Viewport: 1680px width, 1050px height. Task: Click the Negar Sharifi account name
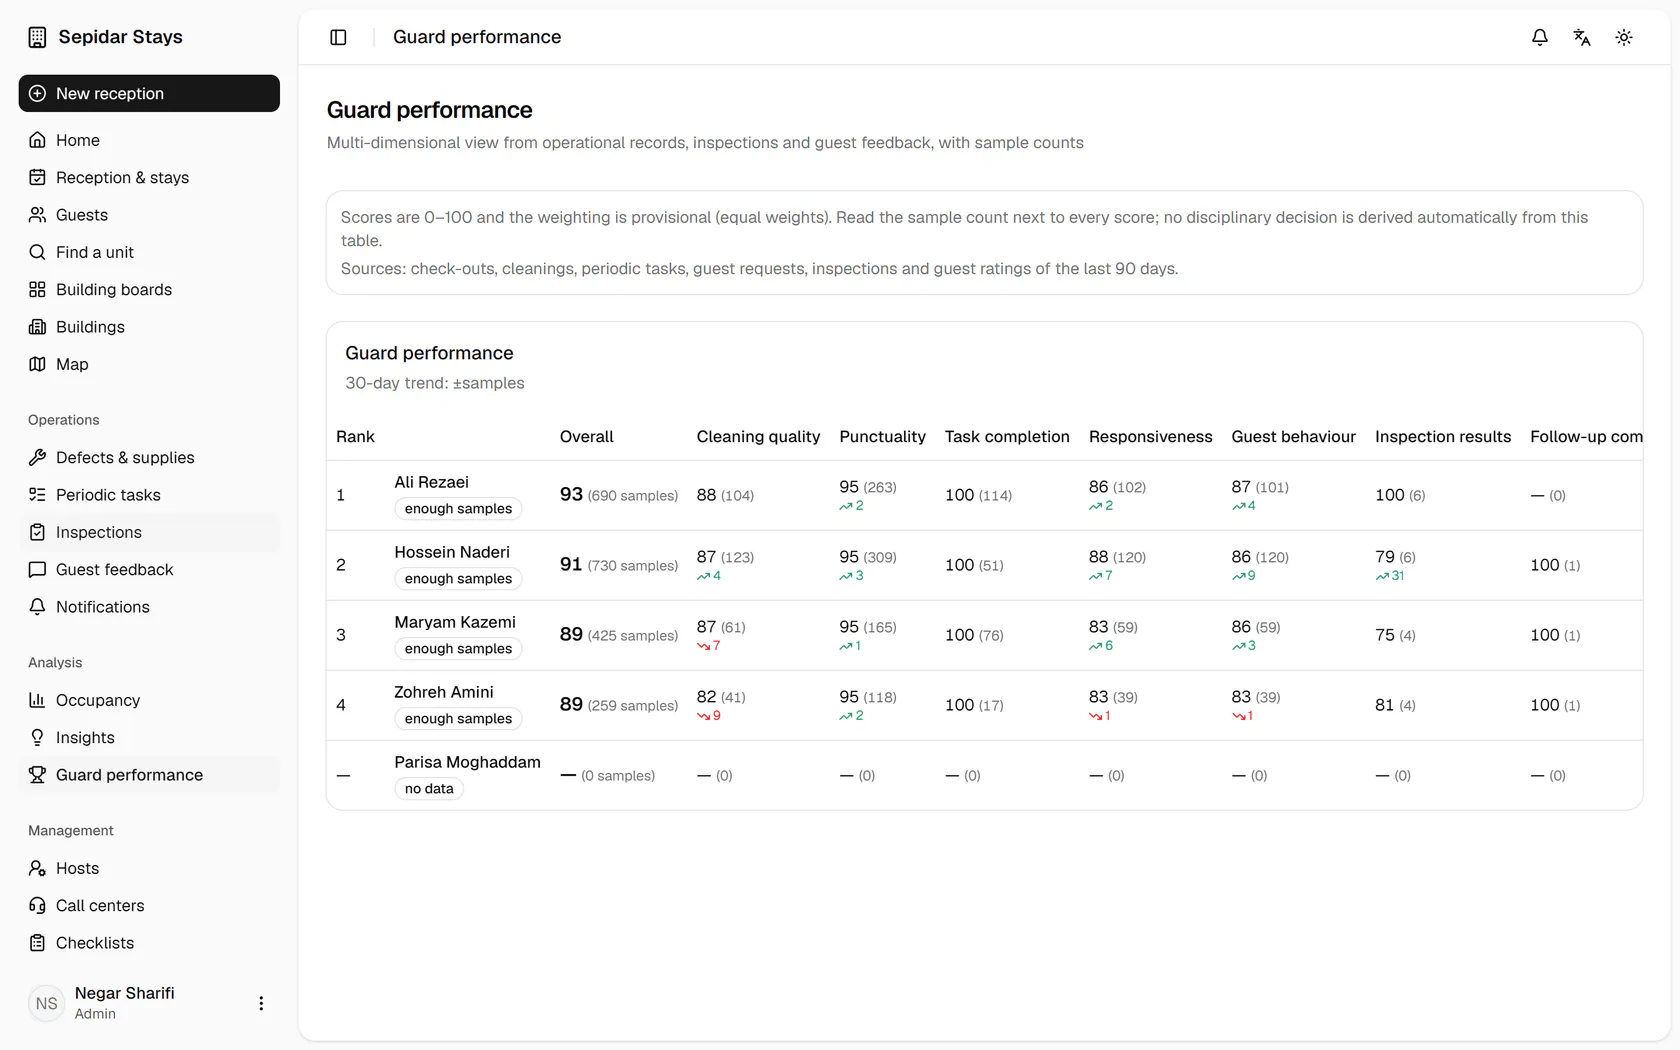point(124,993)
